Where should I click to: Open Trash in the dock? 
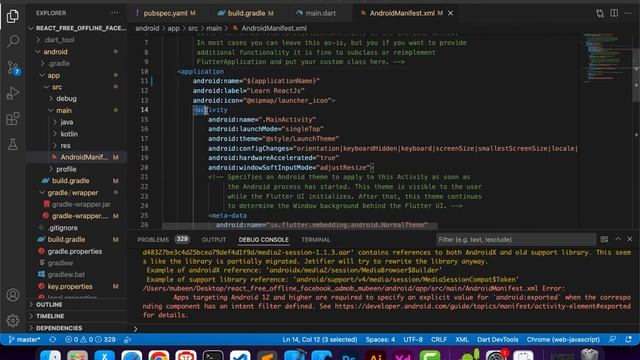(590, 355)
